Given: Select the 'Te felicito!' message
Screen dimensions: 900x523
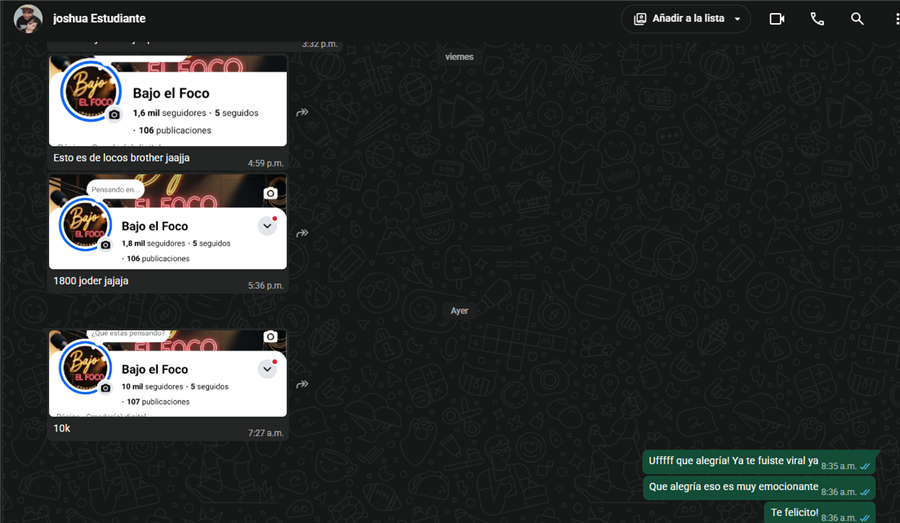Looking at the screenshot, I should pos(794,512).
